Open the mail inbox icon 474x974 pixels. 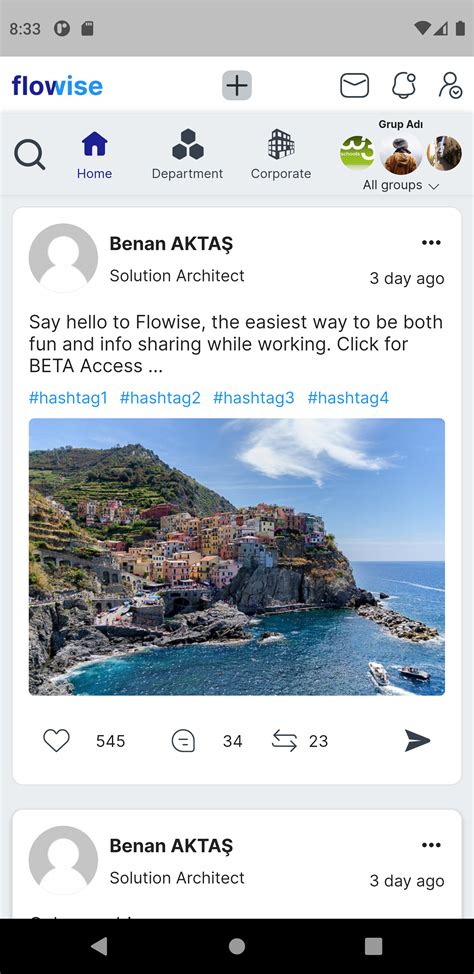point(354,85)
